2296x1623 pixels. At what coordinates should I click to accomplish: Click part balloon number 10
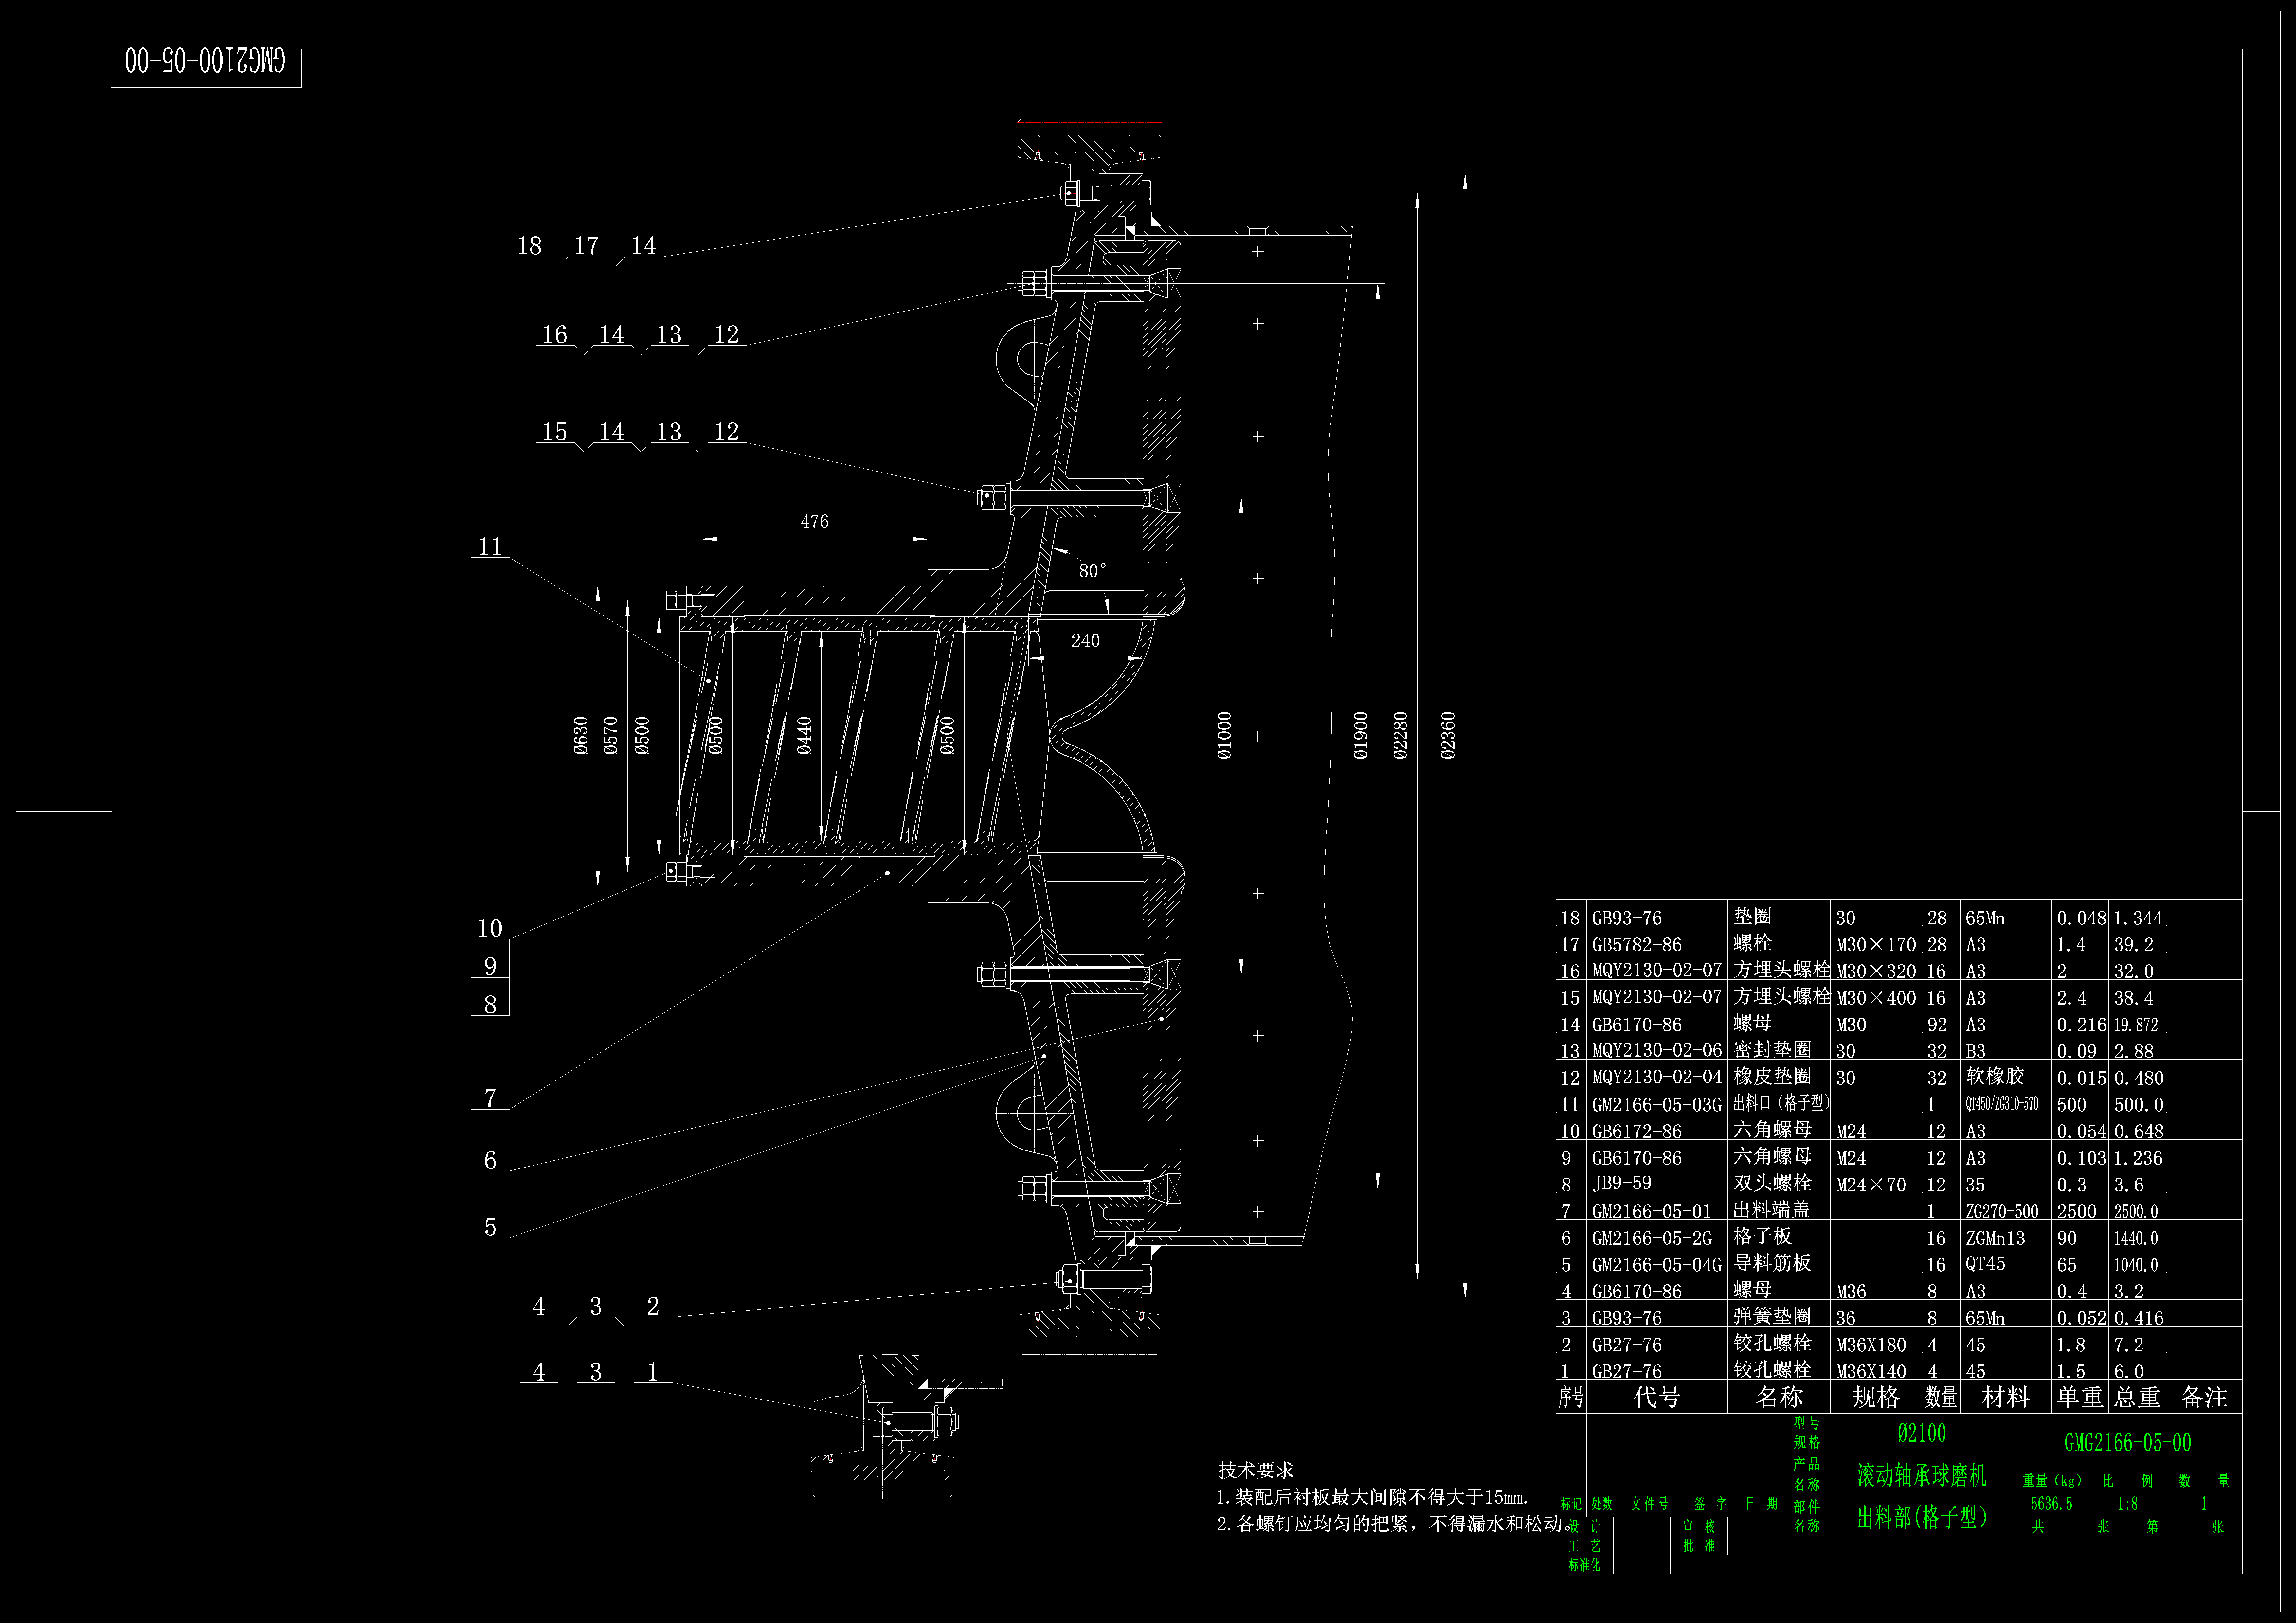tap(490, 929)
